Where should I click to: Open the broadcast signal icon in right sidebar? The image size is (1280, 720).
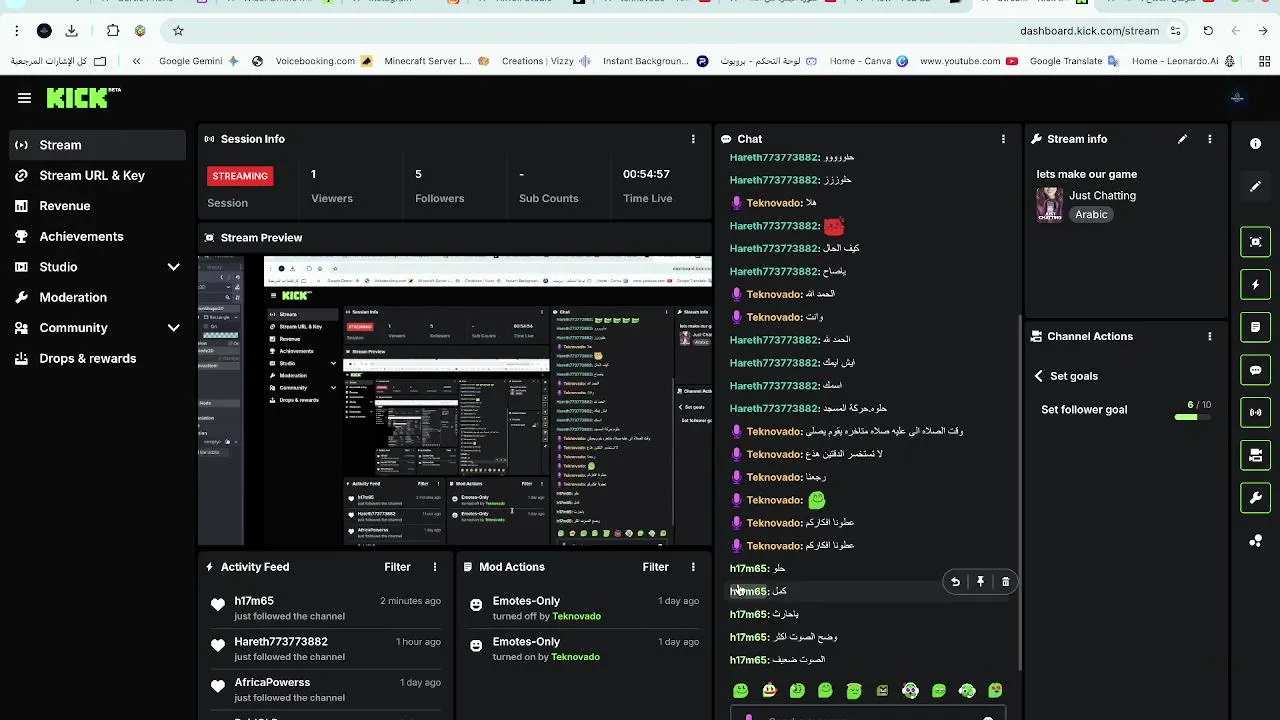click(x=1256, y=412)
